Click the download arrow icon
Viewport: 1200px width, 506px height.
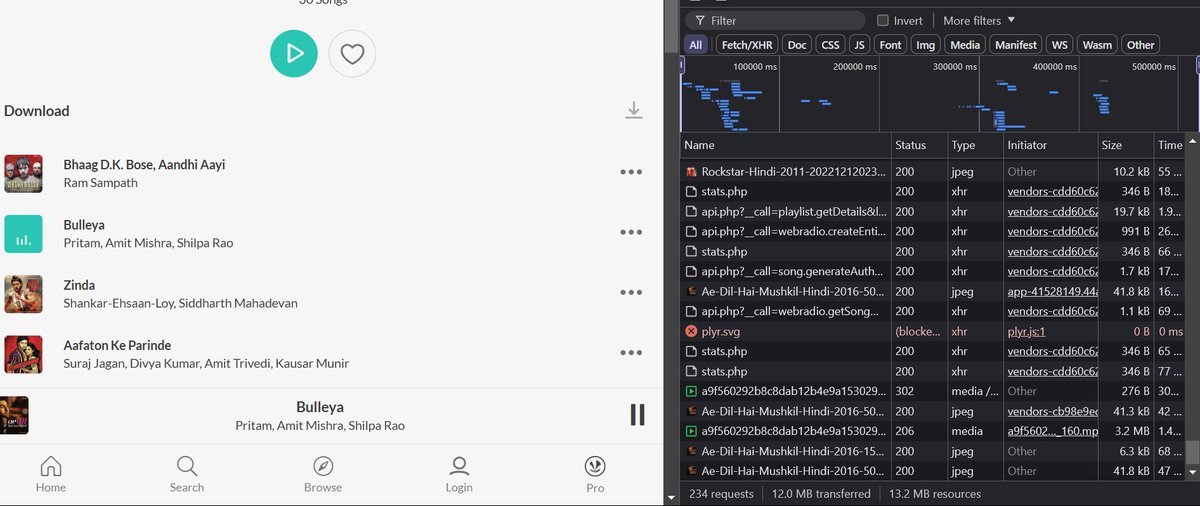pyautogui.click(x=633, y=110)
